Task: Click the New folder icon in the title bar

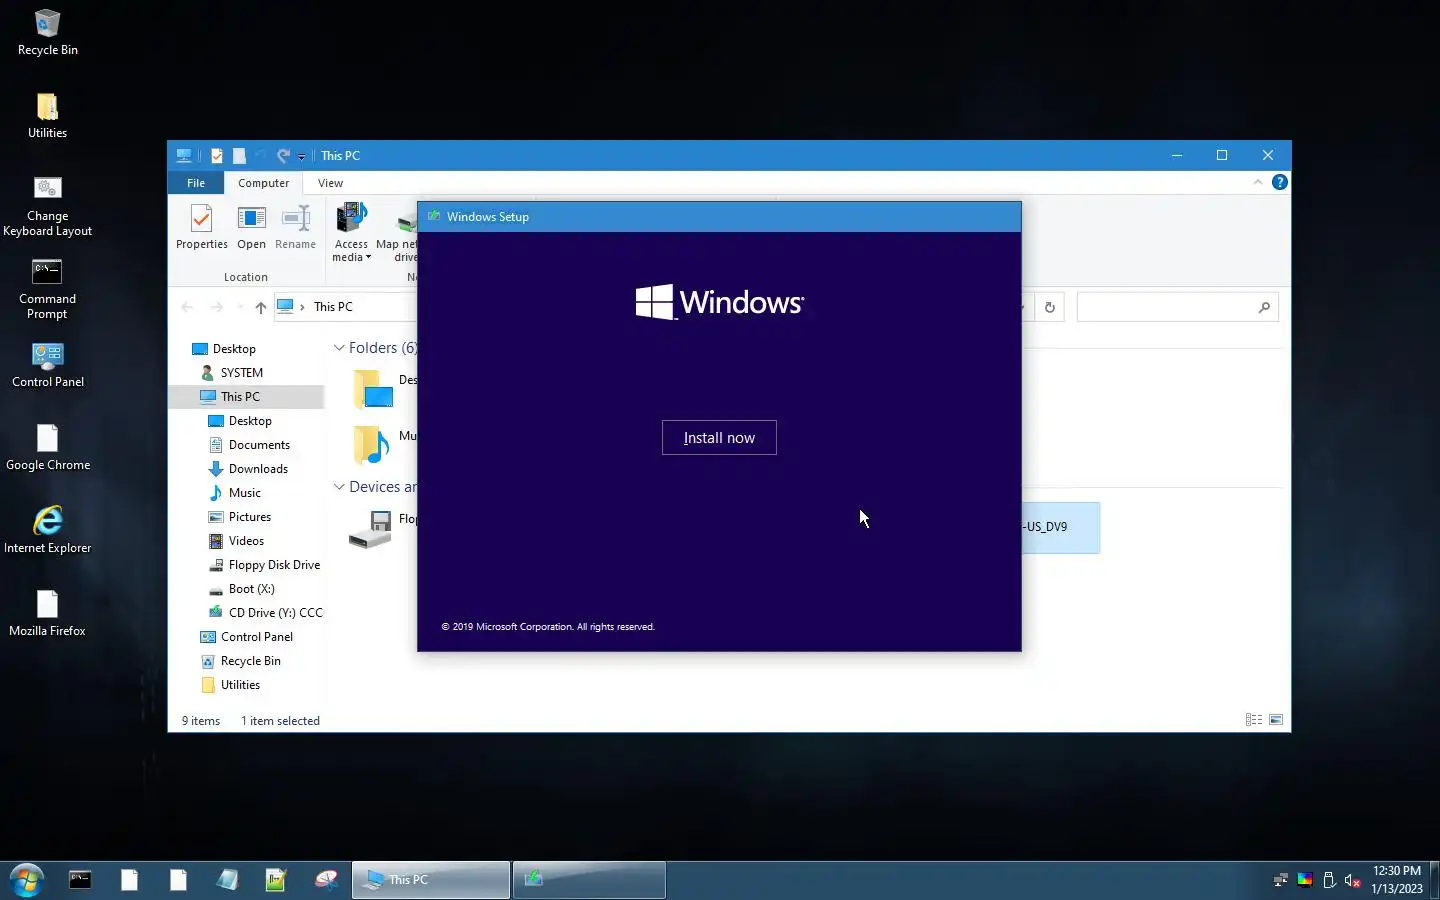Action: (239, 156)
